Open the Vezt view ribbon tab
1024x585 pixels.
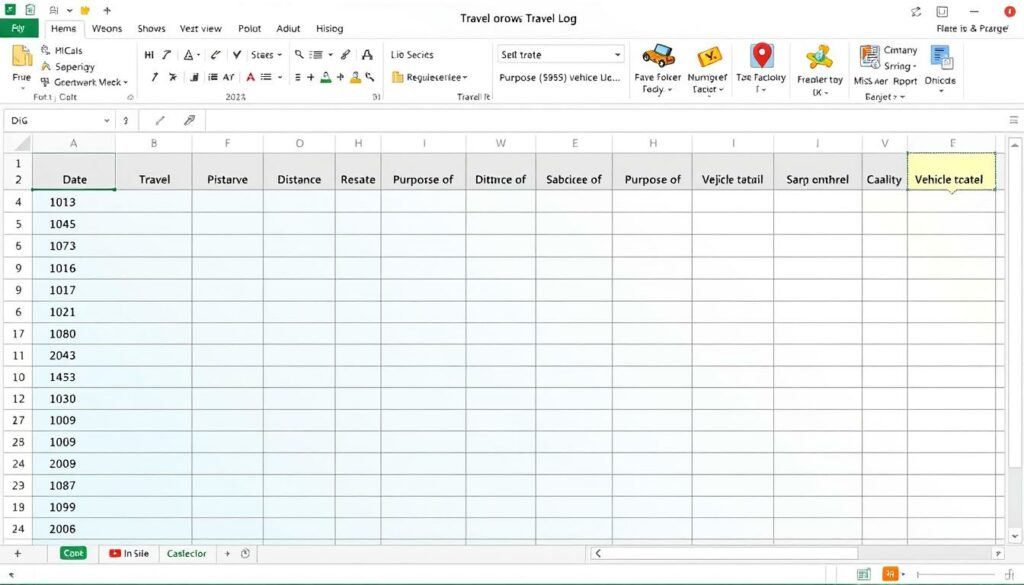coord(200,29)
